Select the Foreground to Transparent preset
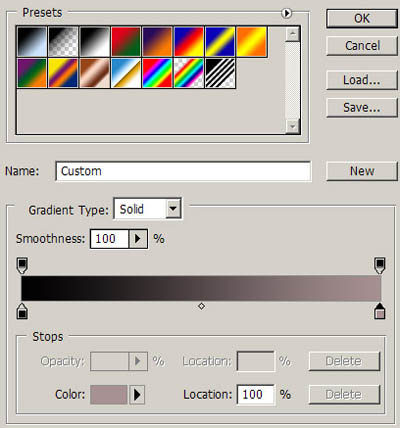The height and width of the screenshot is (428, 400). pos(63,42)
